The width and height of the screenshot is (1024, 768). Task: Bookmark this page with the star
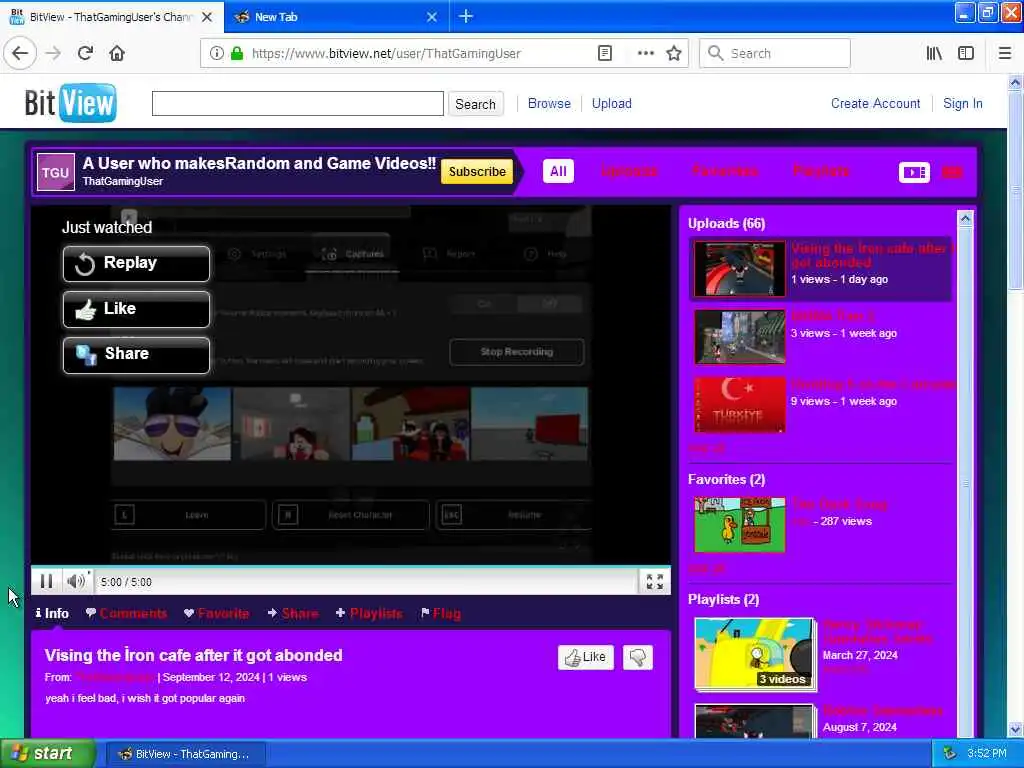click(x=674, y=54)
